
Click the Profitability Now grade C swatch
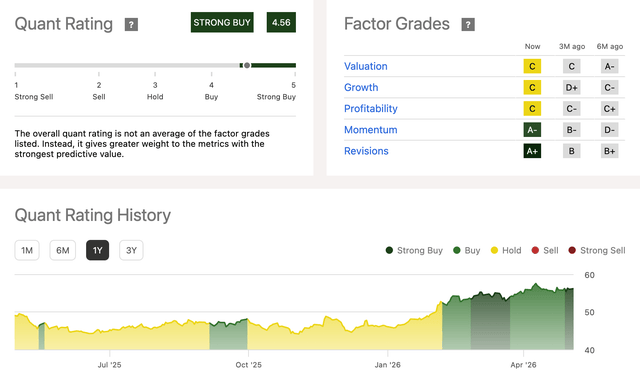pyautogui.click(x=532, y=109)
